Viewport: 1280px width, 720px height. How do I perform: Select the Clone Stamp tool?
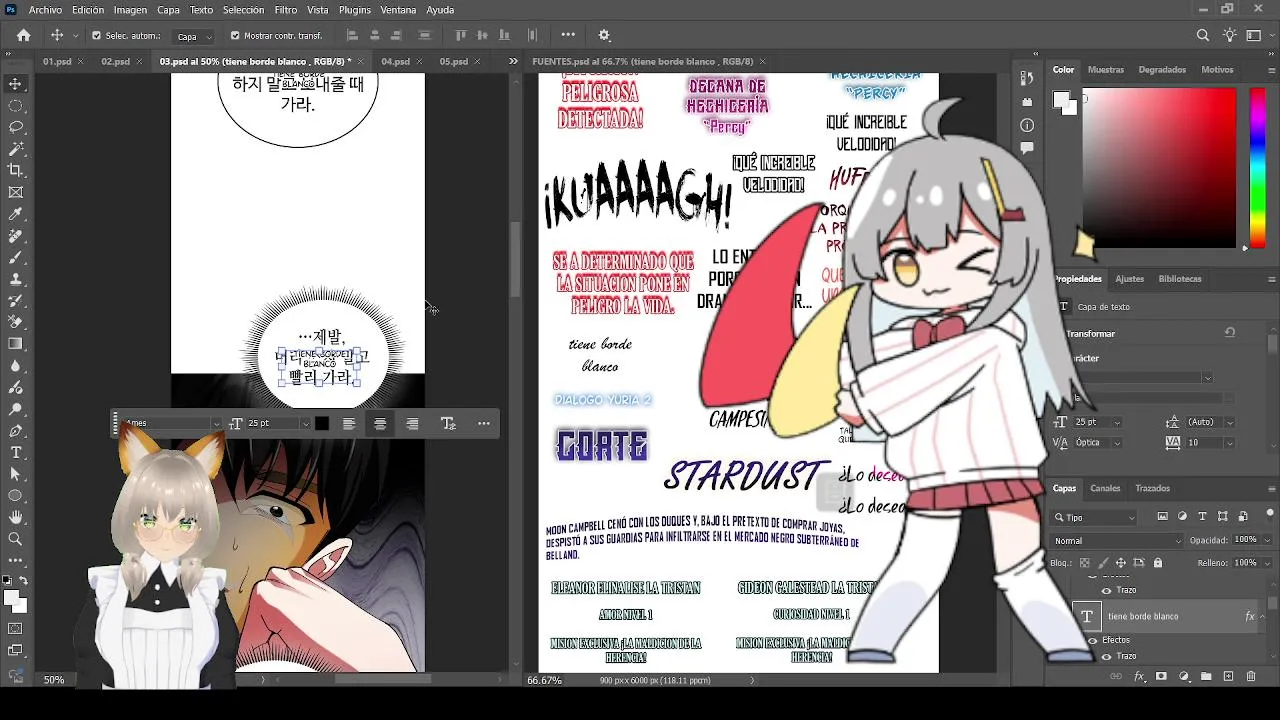(15, 279)
